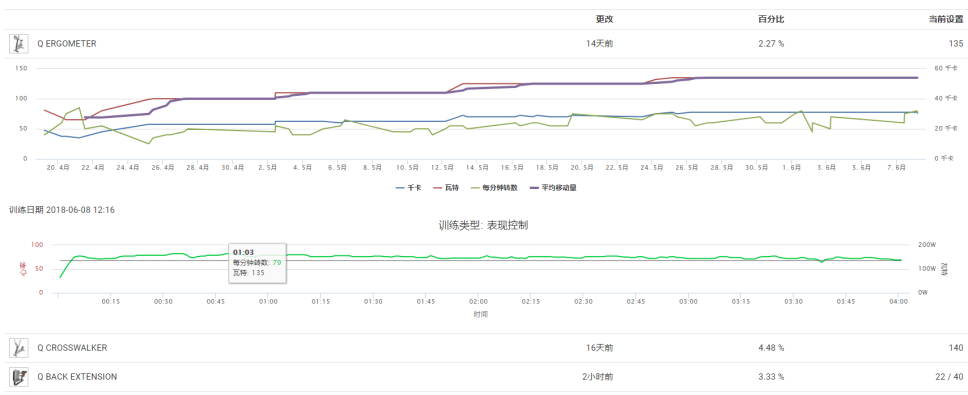Click the 2.27 % percentage value
968x395 pixels.
pos(772,44)
